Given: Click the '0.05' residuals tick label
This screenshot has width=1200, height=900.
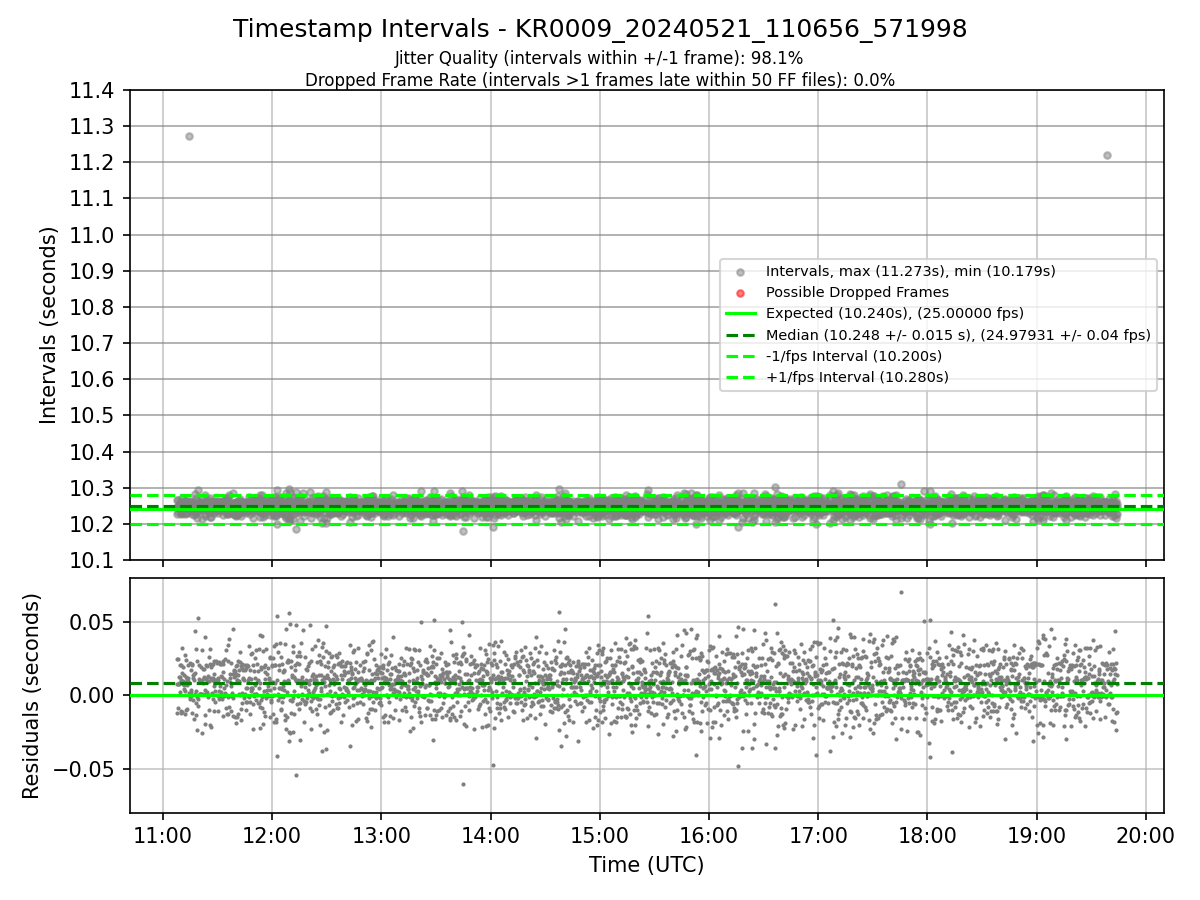Looking at the screenshot, I should click(92, 622).
